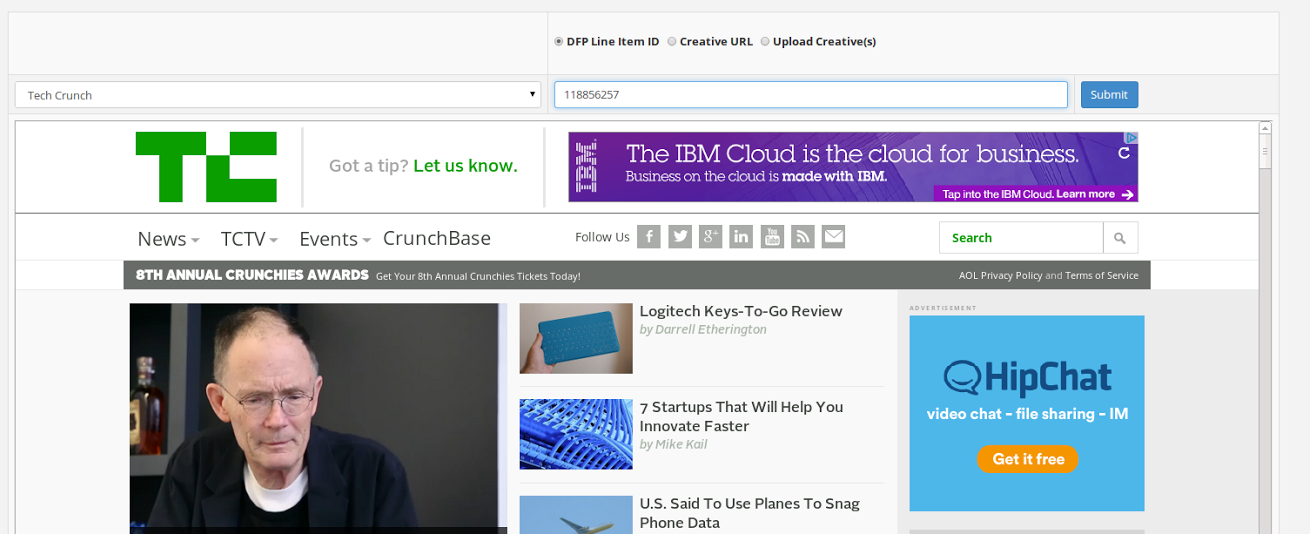Open the Tech Crunch site dropdown
This screenshot has width=1310, height=534.
click(278, 95)
